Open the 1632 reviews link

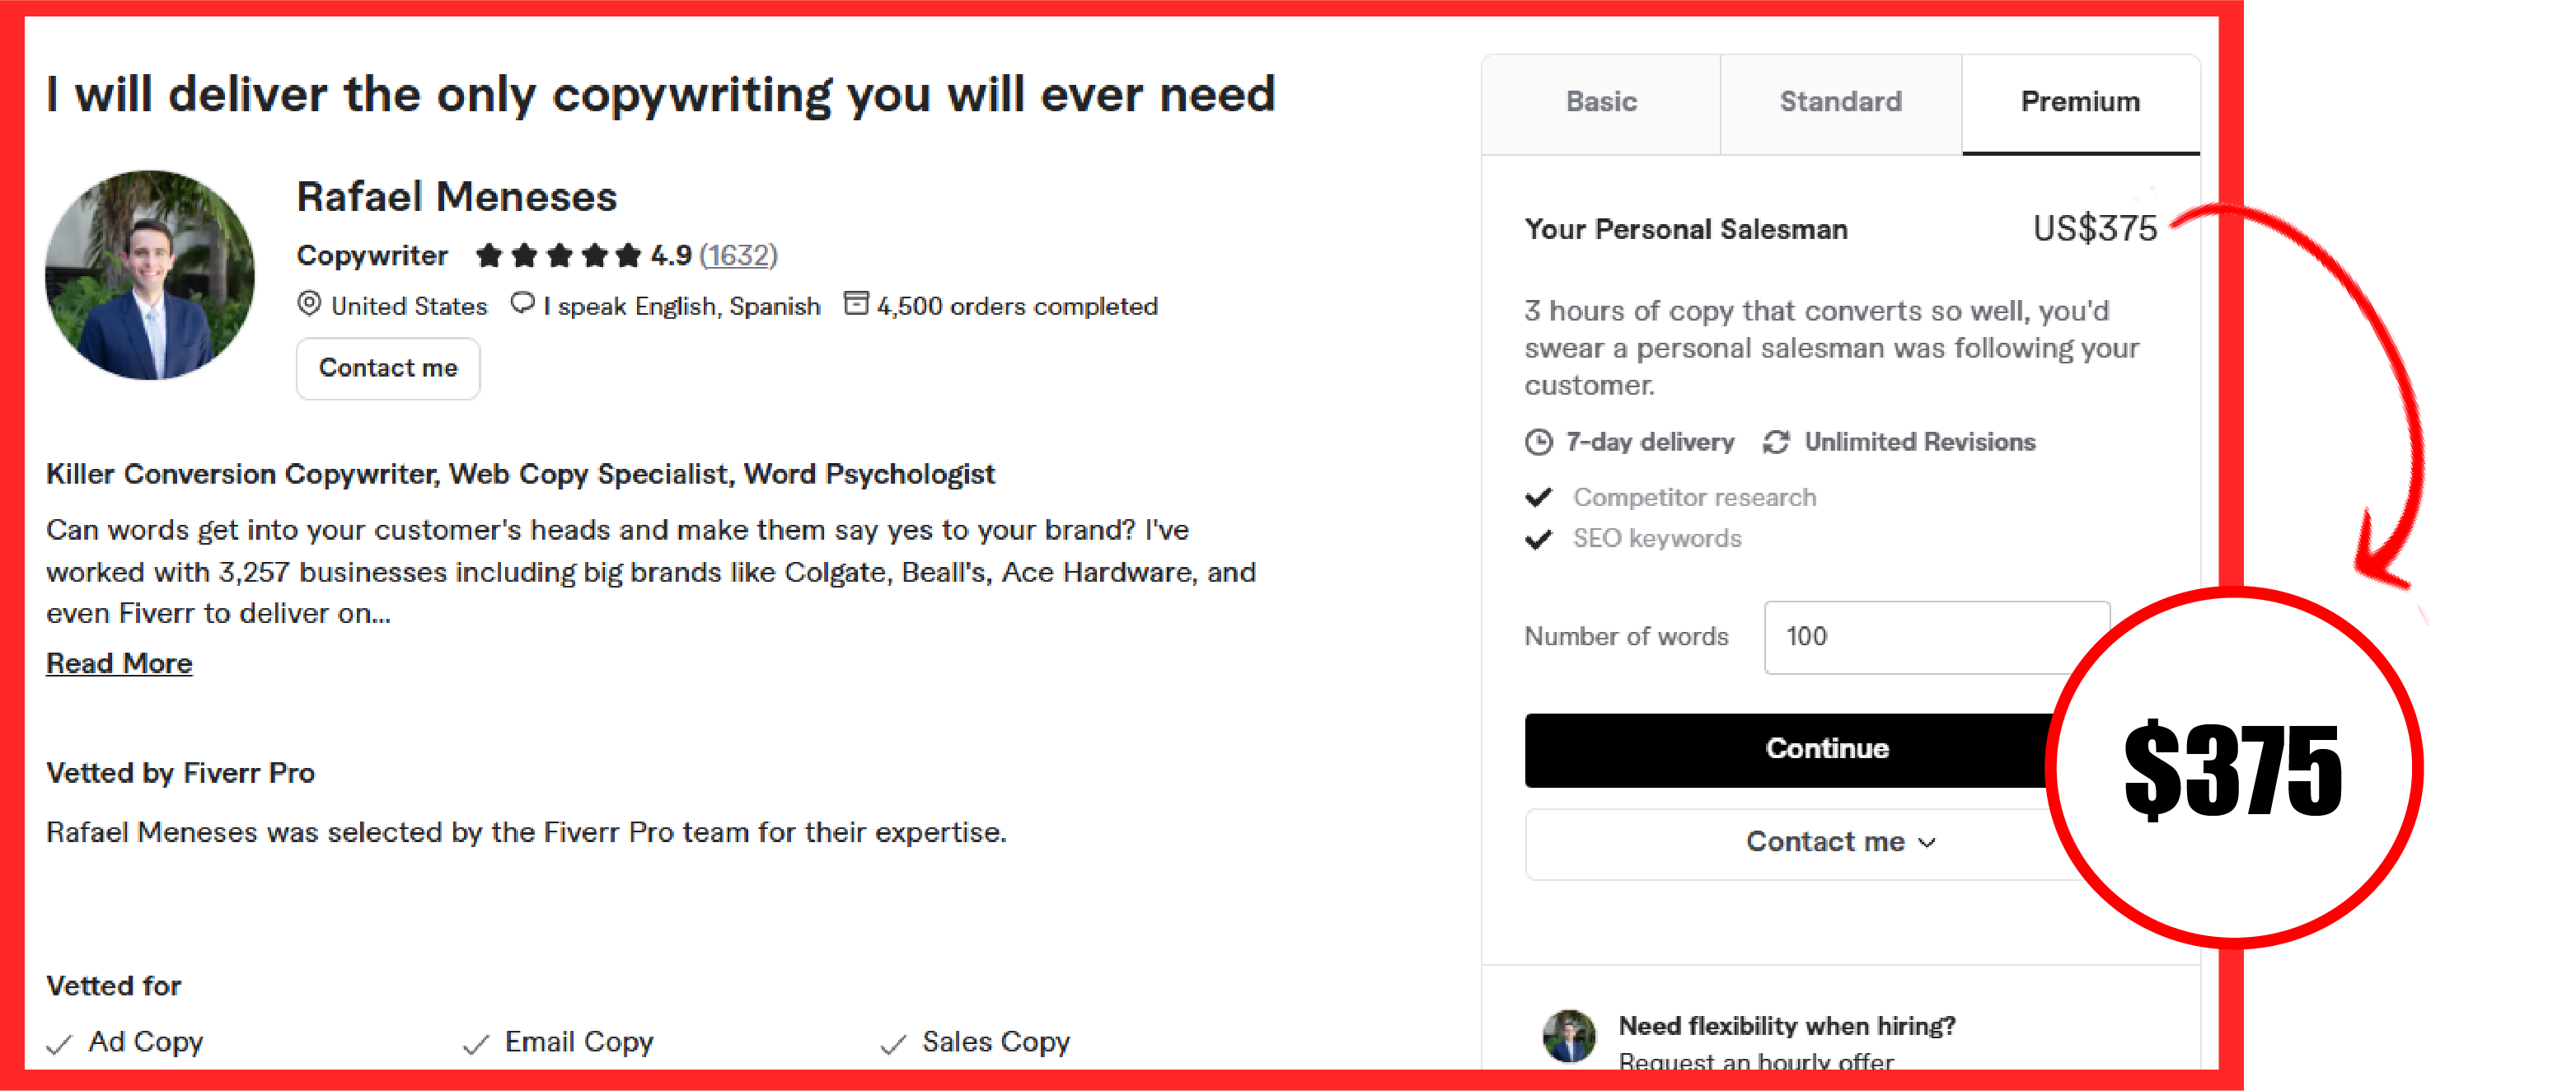tap(738, 256)
